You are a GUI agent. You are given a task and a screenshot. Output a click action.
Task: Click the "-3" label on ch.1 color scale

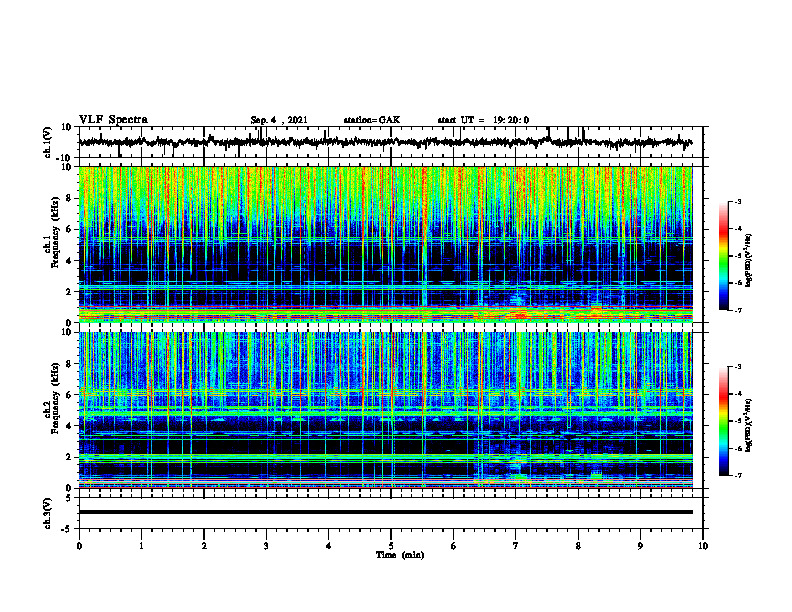click(737, 201)
